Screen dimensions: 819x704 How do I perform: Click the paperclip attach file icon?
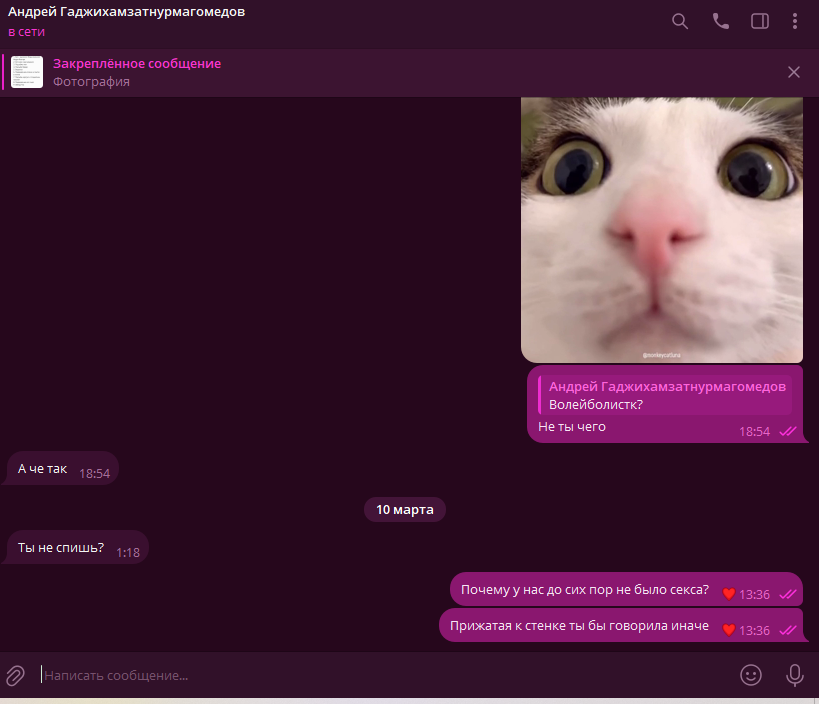15,675
